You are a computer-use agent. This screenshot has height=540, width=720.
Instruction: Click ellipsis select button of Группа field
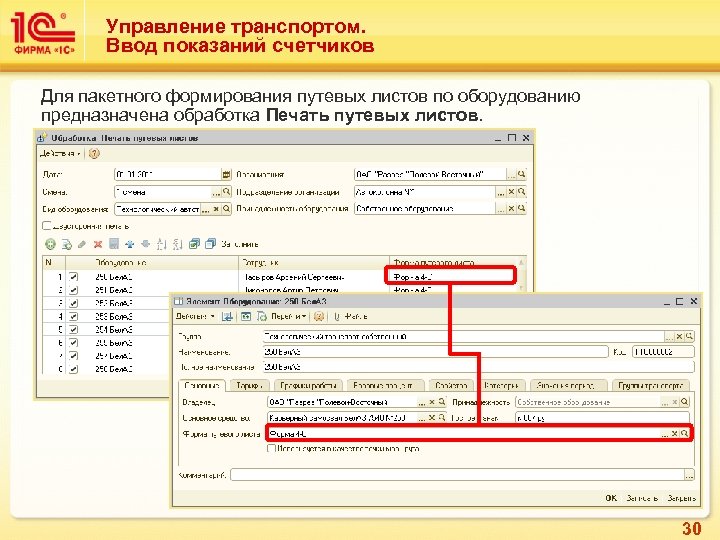(x=669, y=337)
